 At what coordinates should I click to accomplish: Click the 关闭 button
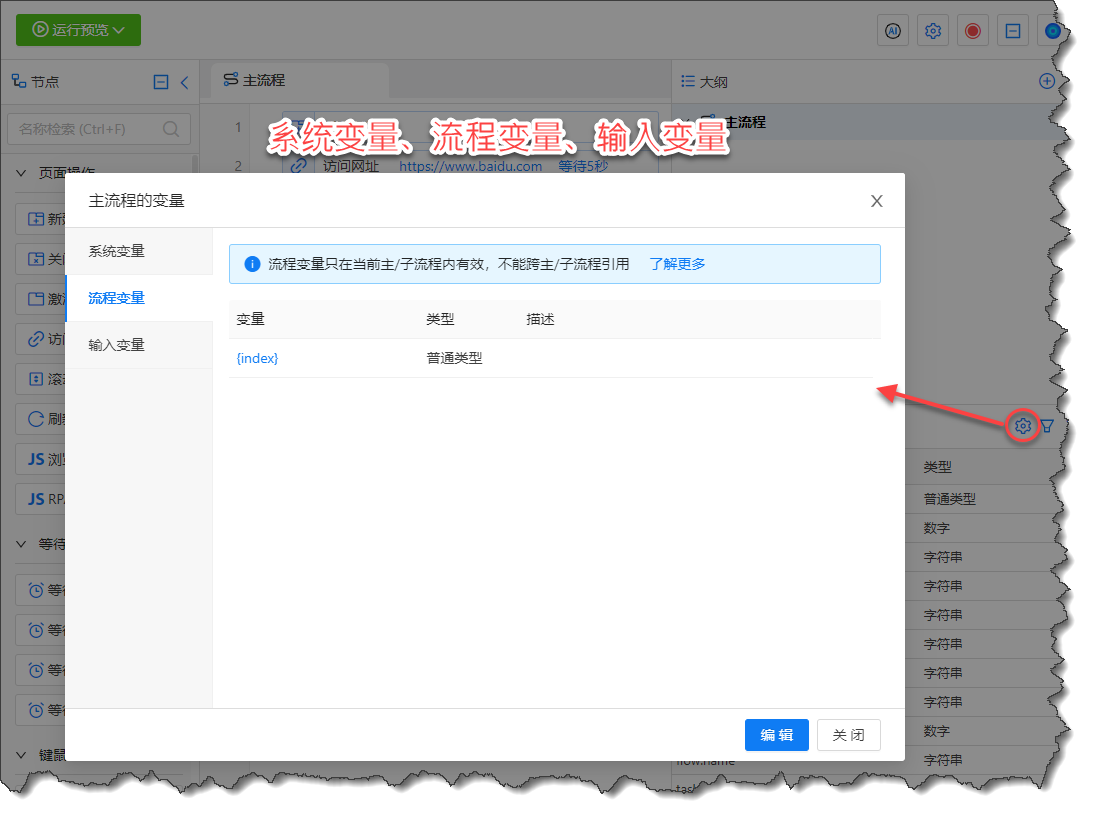(848, 735)
